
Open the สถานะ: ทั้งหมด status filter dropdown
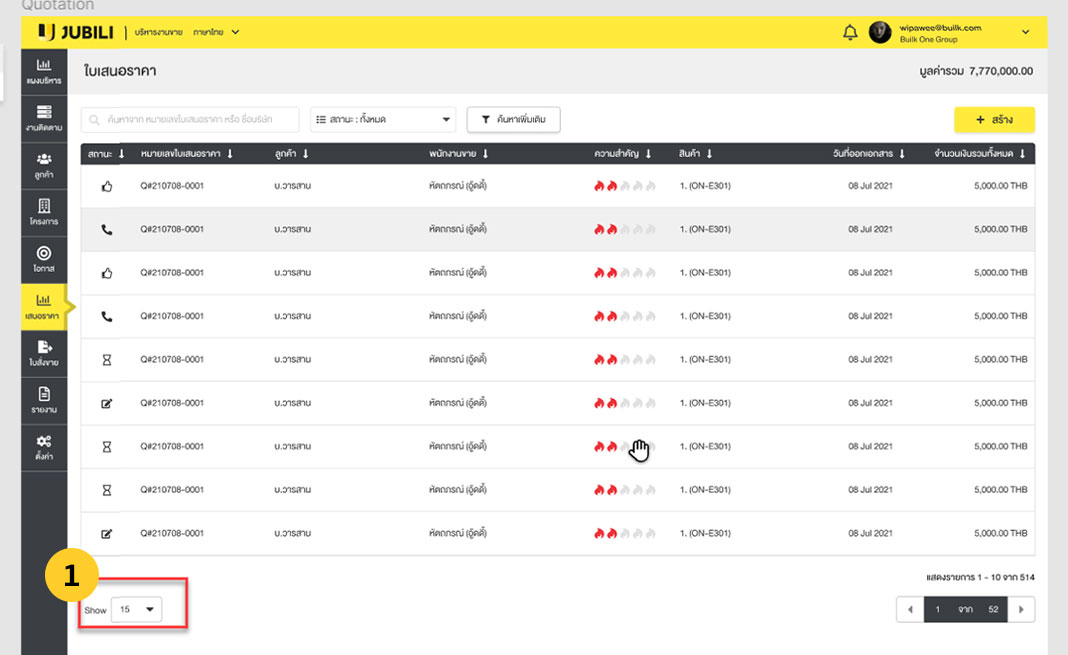click(x=382, y=120)
